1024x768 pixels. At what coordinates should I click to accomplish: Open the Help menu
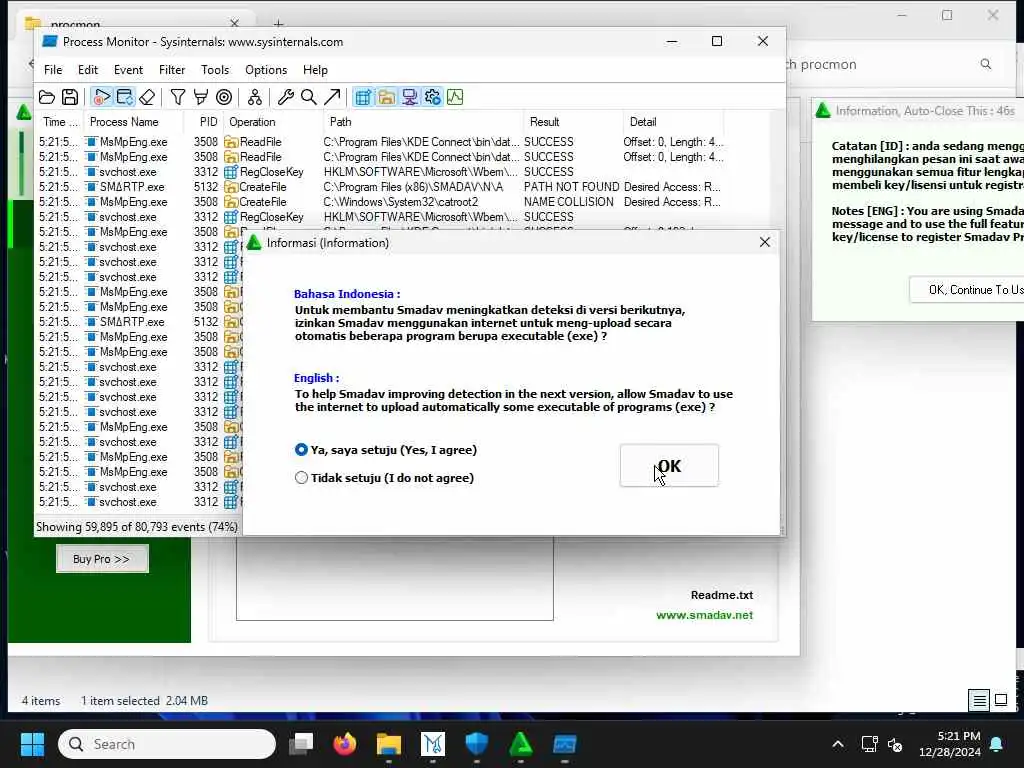point(315,70)
